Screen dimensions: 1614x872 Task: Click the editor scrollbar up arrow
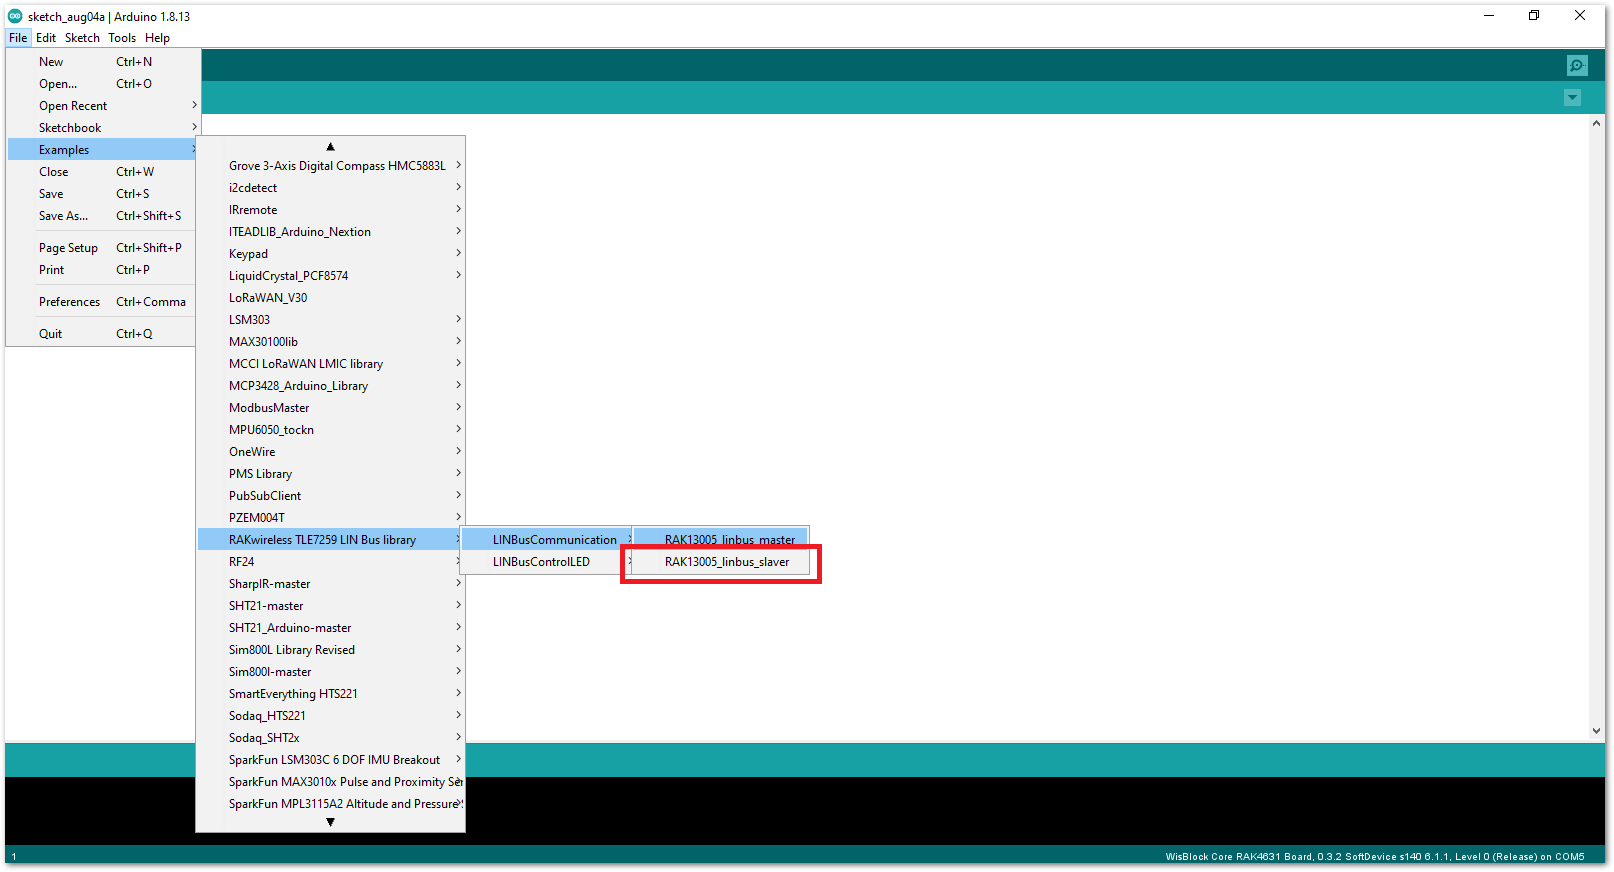pyautogui.click(x=1596, y=123)
